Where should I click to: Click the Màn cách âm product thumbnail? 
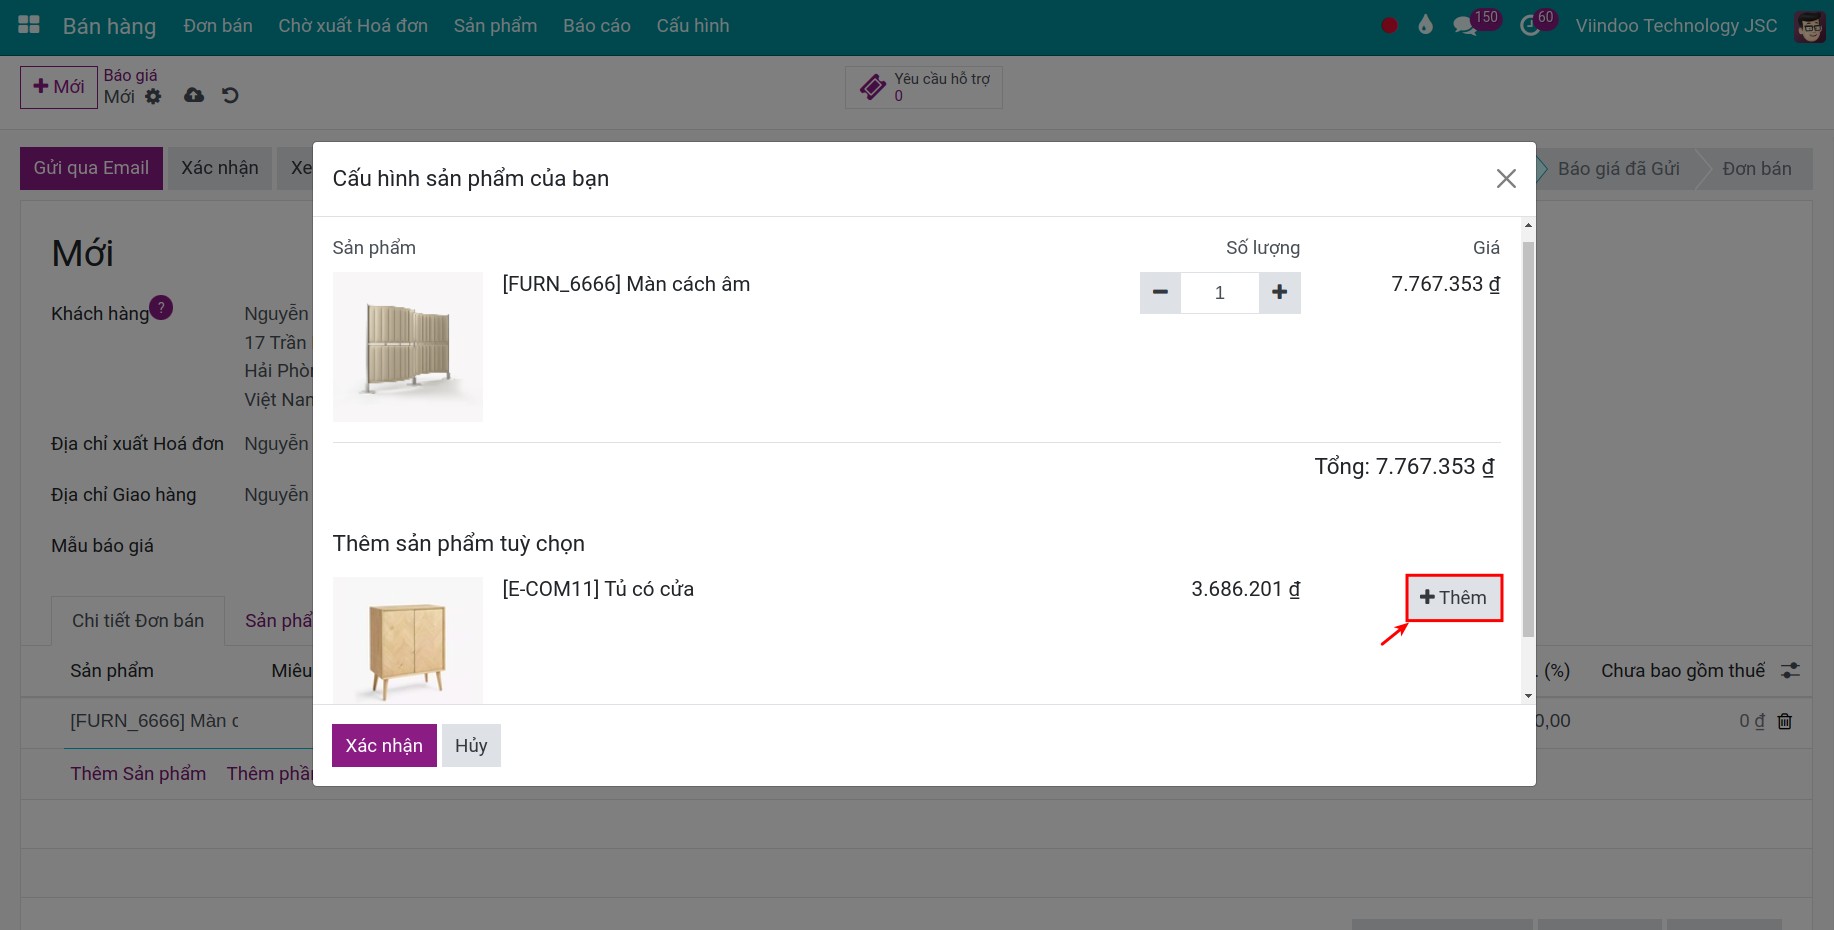408,347
